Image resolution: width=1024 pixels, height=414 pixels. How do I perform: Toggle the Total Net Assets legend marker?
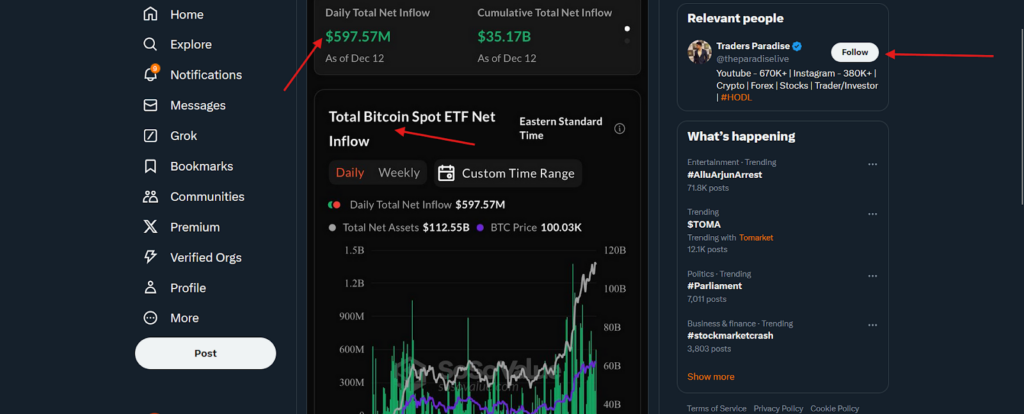(x=332, y=228)
